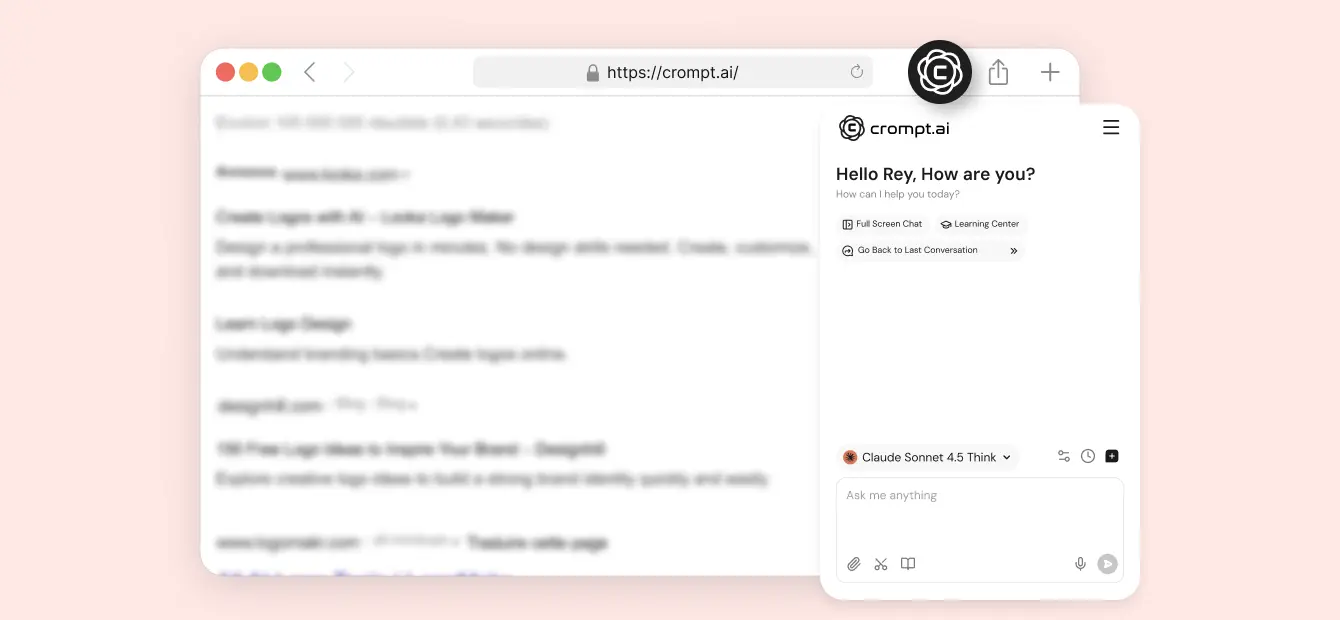Click the paperclip attach file icon
This screenshot has height=620, width=1340.
pos(854,564)
